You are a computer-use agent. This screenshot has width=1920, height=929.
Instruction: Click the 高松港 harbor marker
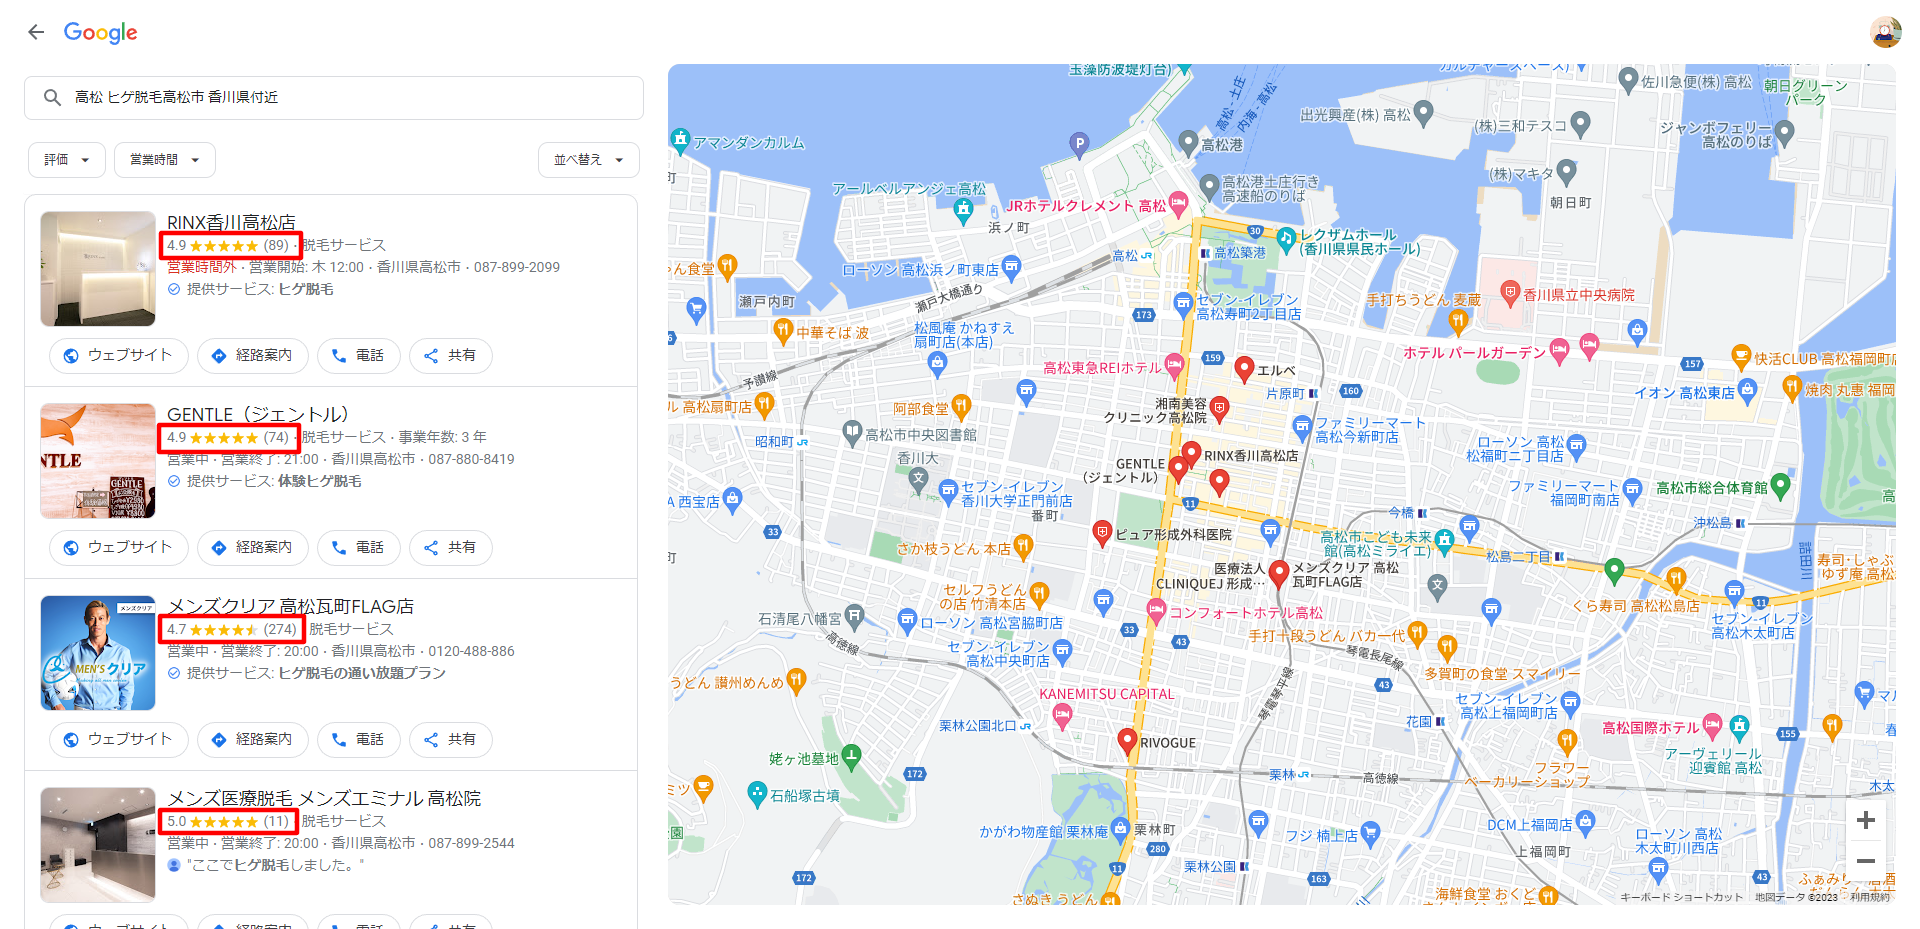(x=1188, y=143)
